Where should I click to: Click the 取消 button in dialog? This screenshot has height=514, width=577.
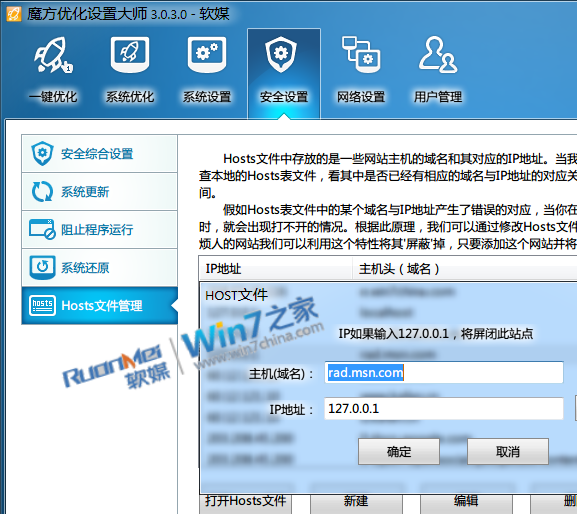pyautogui.click(x=508, y=451)
